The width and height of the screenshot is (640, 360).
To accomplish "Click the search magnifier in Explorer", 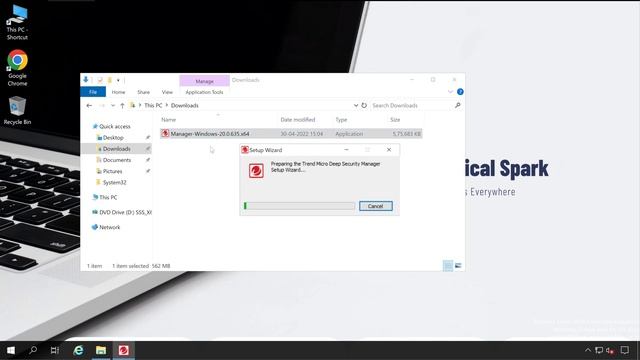I will click(x=458, y=105).
